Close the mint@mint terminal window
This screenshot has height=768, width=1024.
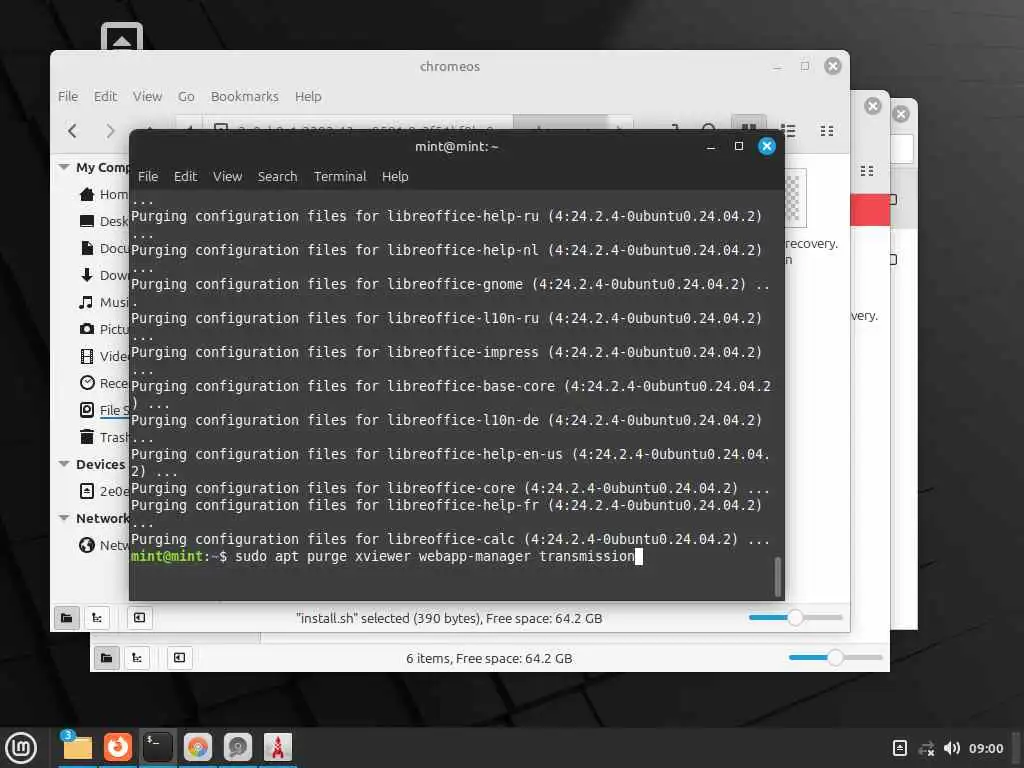[x=767, y=146]
